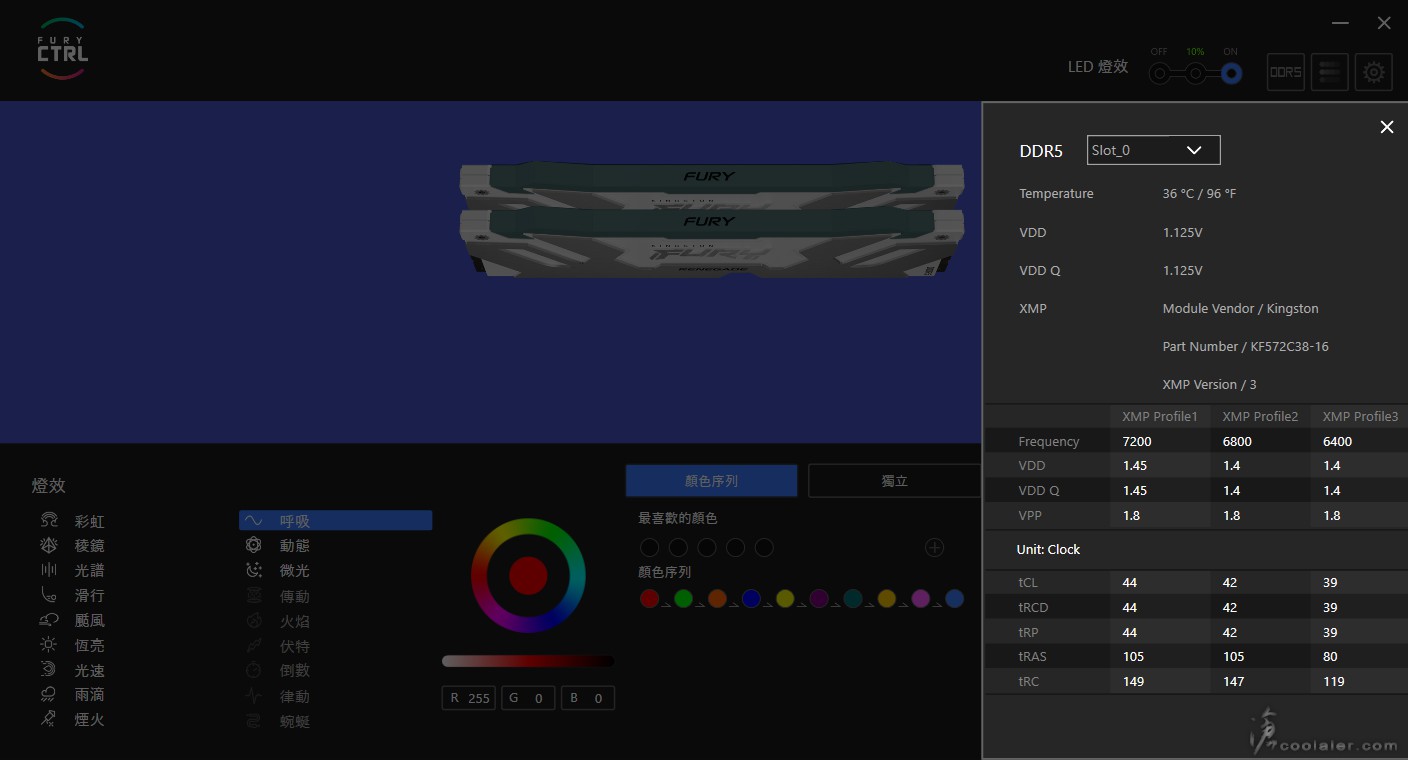Switch to the 獨立 tab
1408x760 pixels.
tap(894, 481)
